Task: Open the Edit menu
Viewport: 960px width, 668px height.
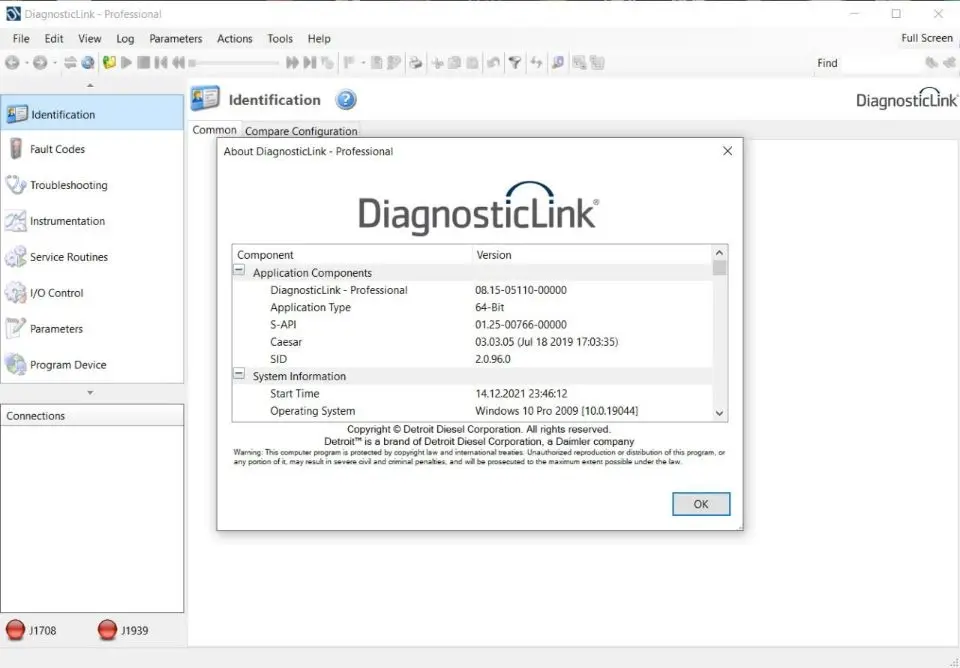Action: click(x=54, y=39)
